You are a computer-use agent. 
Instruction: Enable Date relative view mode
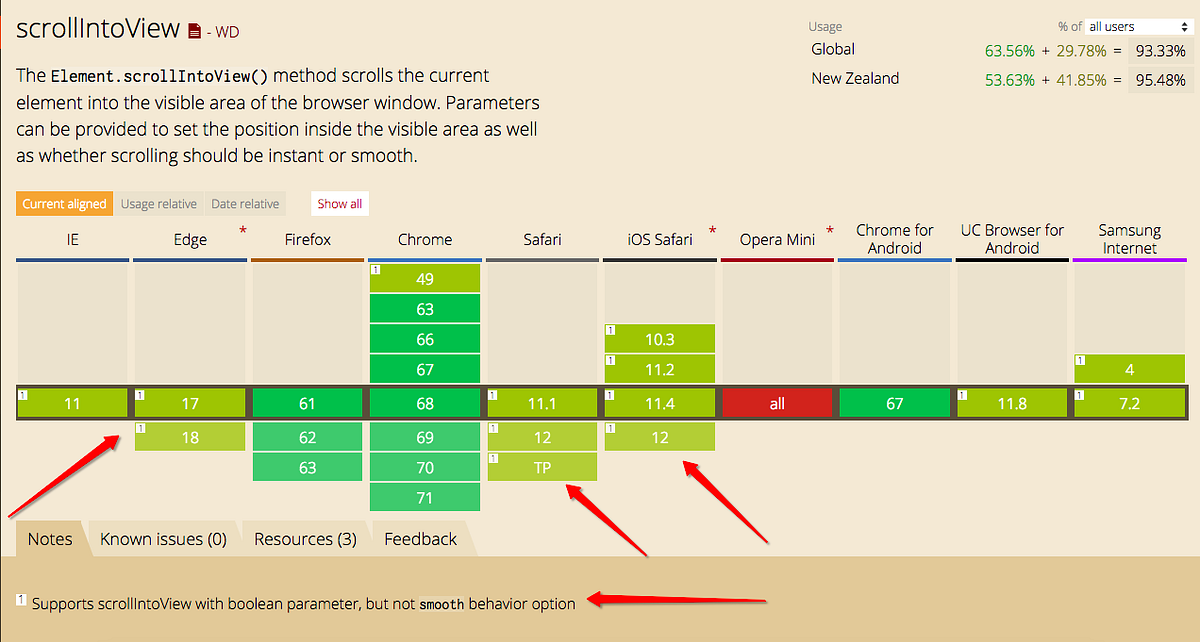point(245,203)
